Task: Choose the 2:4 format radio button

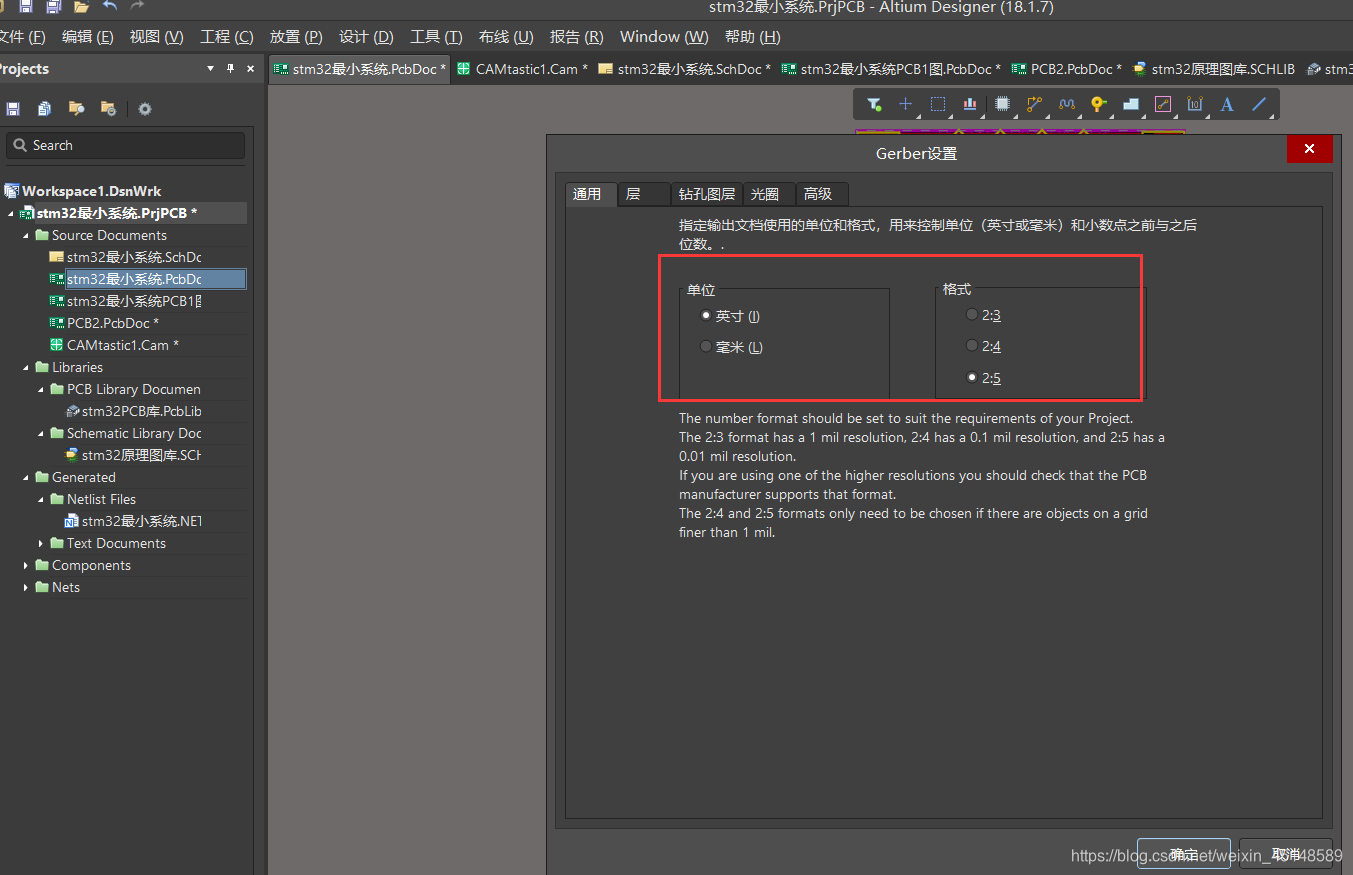Action: [972, 346]
